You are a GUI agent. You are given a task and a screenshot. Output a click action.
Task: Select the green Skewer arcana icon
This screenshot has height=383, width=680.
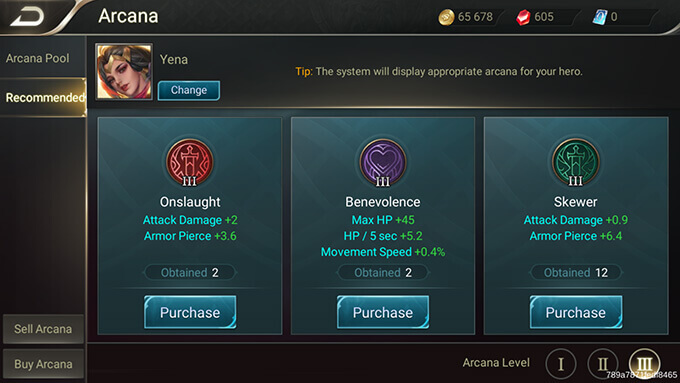(575, 162)
